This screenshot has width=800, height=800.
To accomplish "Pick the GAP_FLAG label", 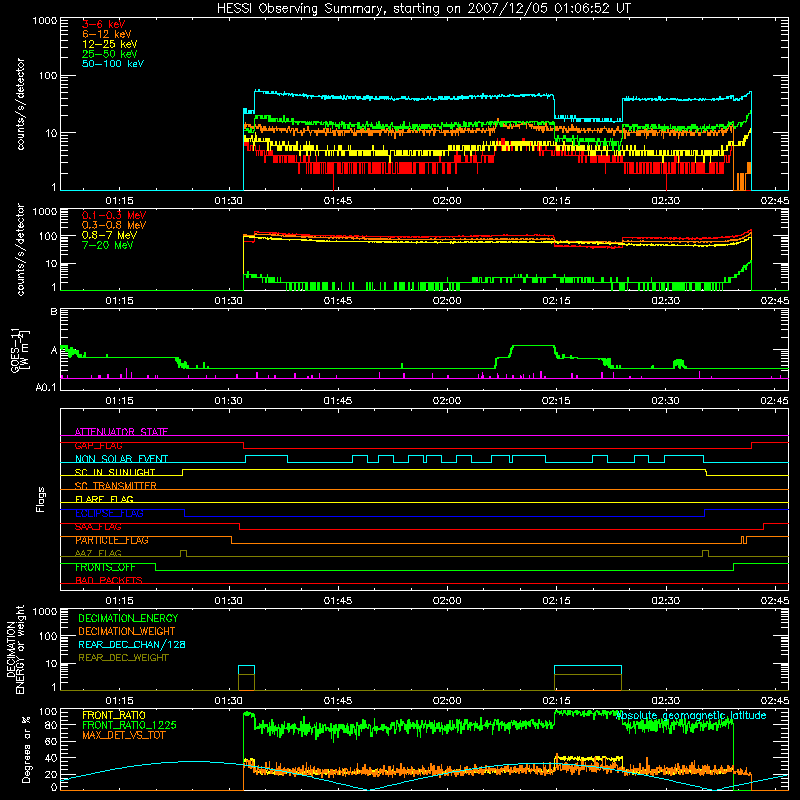I will [x=98, y=445].
